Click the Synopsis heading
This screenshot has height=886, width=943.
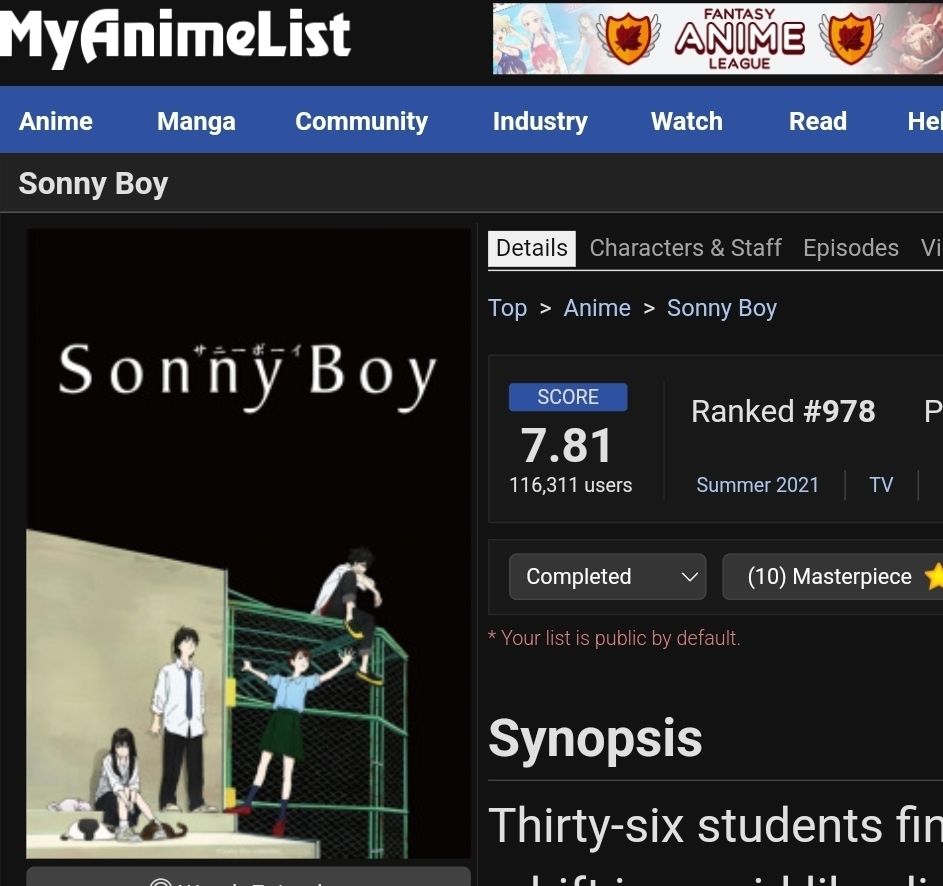595,740
